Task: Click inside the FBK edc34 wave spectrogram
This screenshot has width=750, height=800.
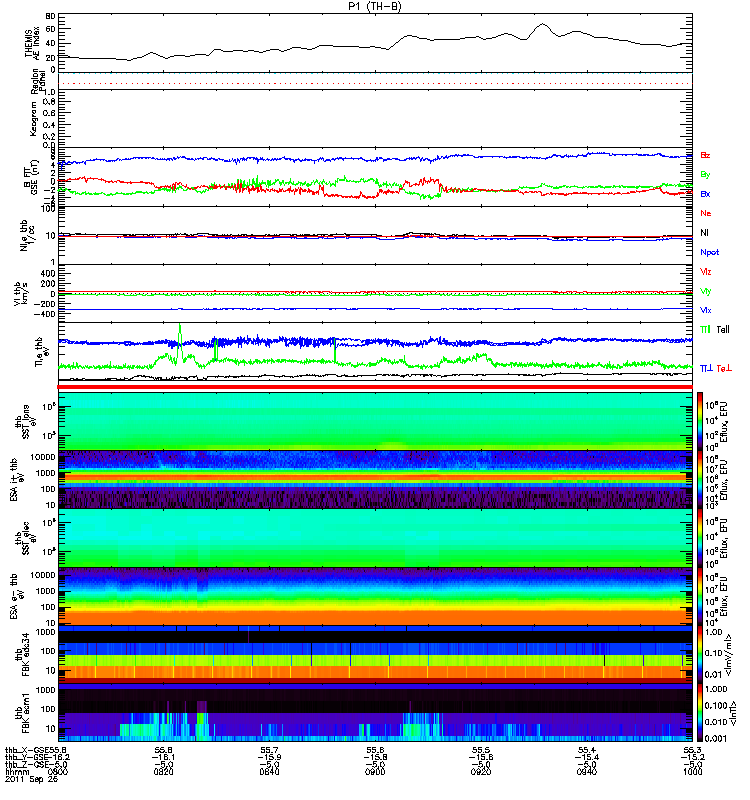Action: tap(375, 655)
